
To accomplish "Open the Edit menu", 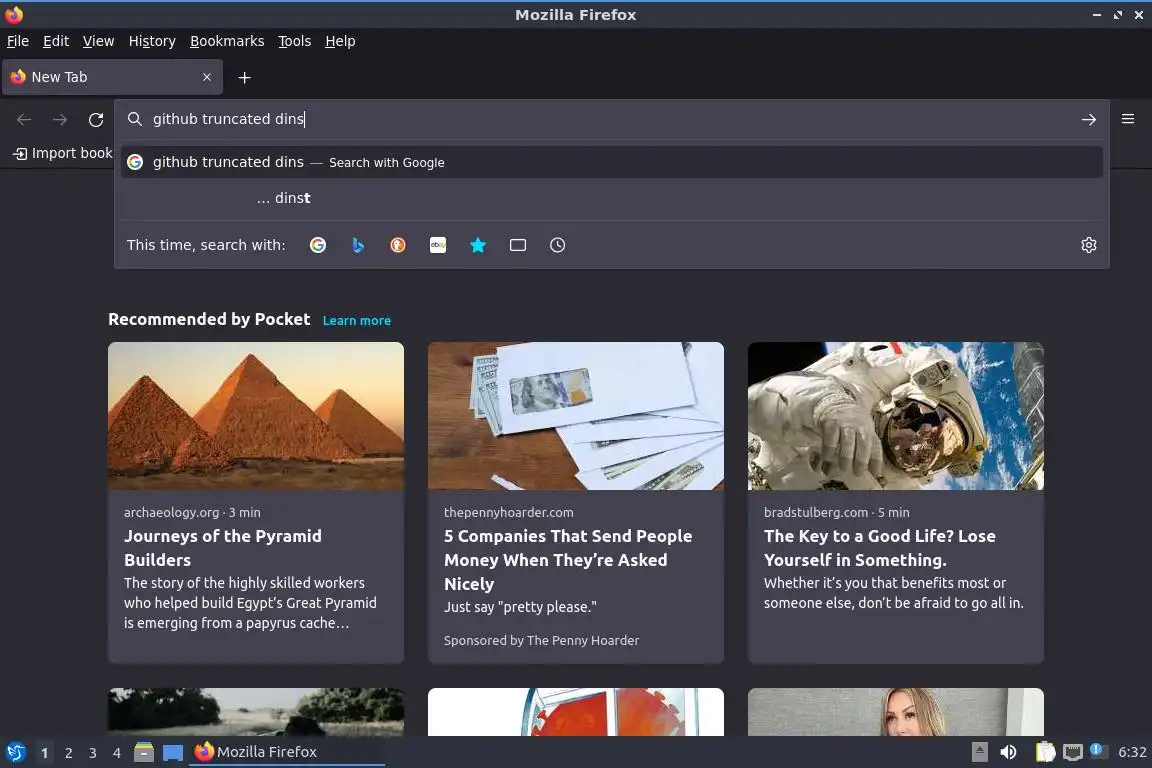I will [x=56, y=41].
